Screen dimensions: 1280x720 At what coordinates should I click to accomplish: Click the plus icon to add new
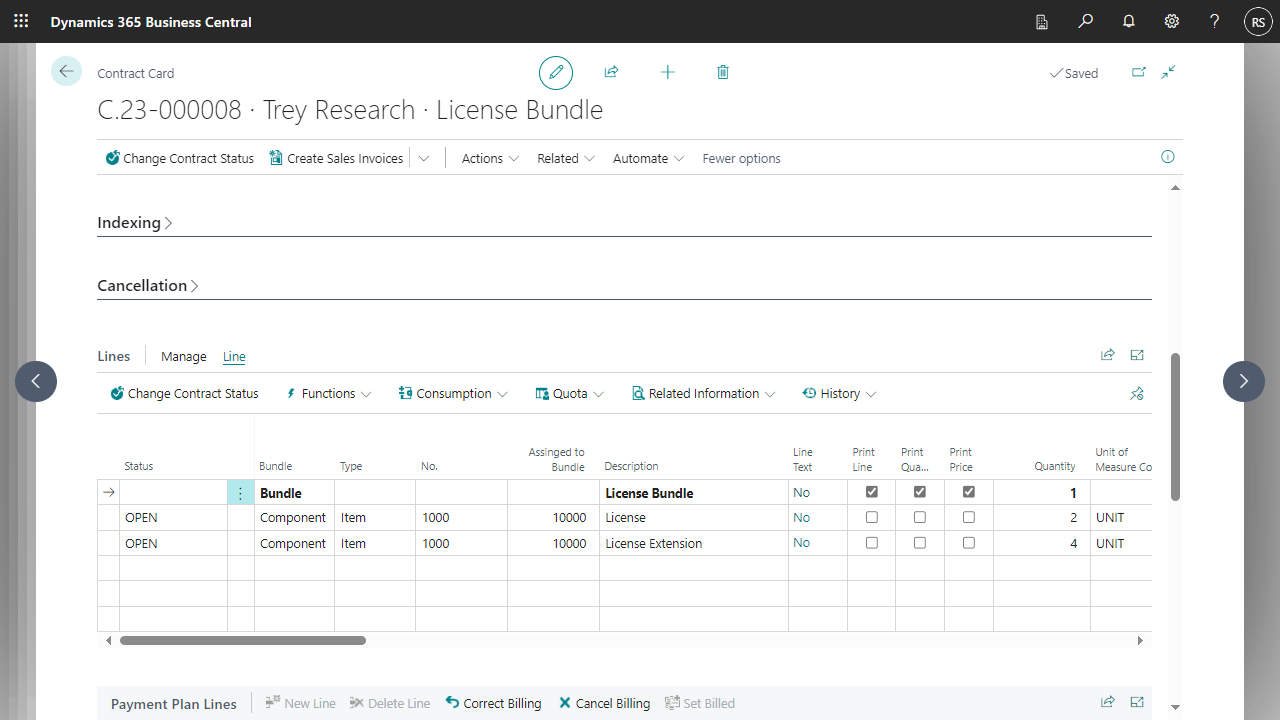click(x=667, y=72)
